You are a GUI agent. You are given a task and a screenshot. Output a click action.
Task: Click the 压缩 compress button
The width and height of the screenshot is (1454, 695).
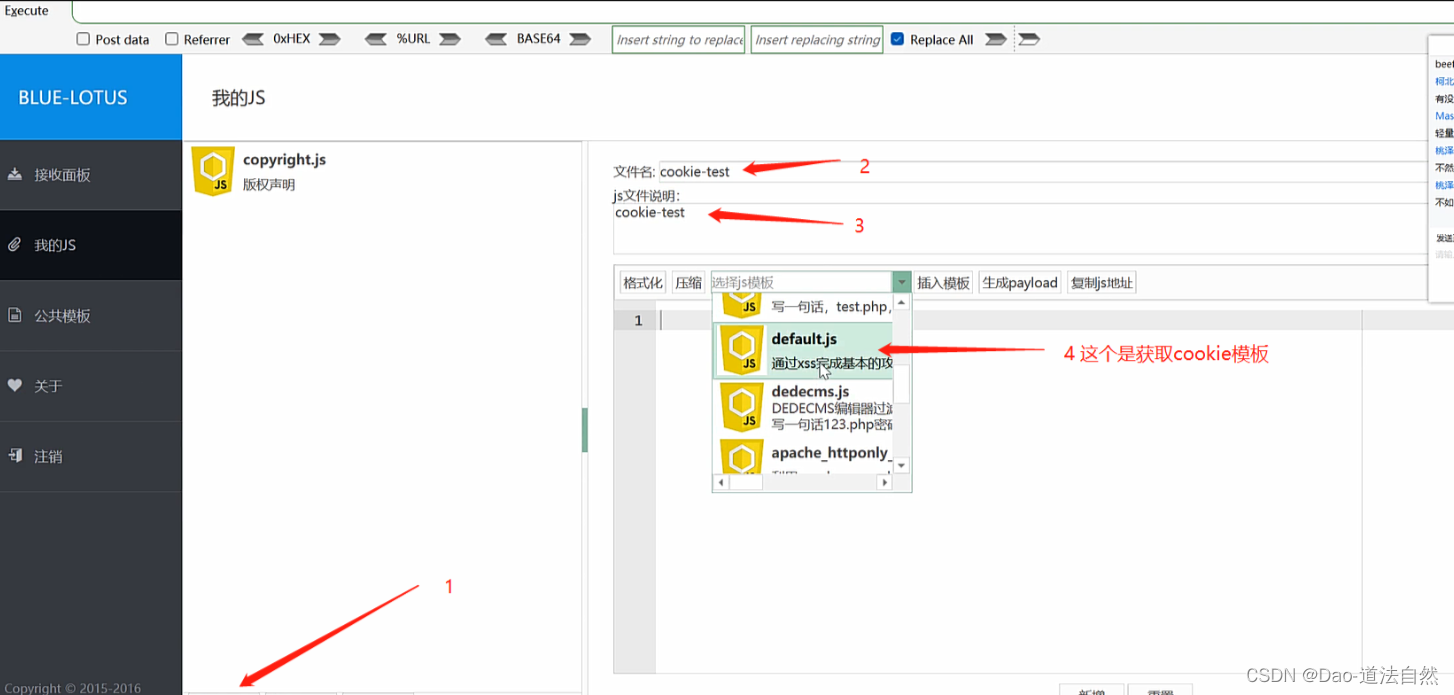(688, 283)
